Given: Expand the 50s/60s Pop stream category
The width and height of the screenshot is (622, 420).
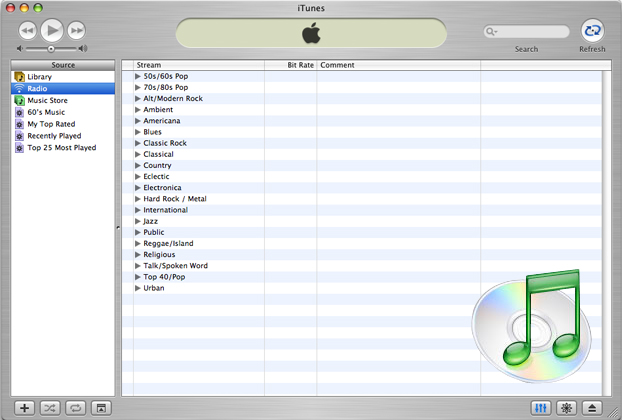Looking at the screenshot, I should (138, 76).
